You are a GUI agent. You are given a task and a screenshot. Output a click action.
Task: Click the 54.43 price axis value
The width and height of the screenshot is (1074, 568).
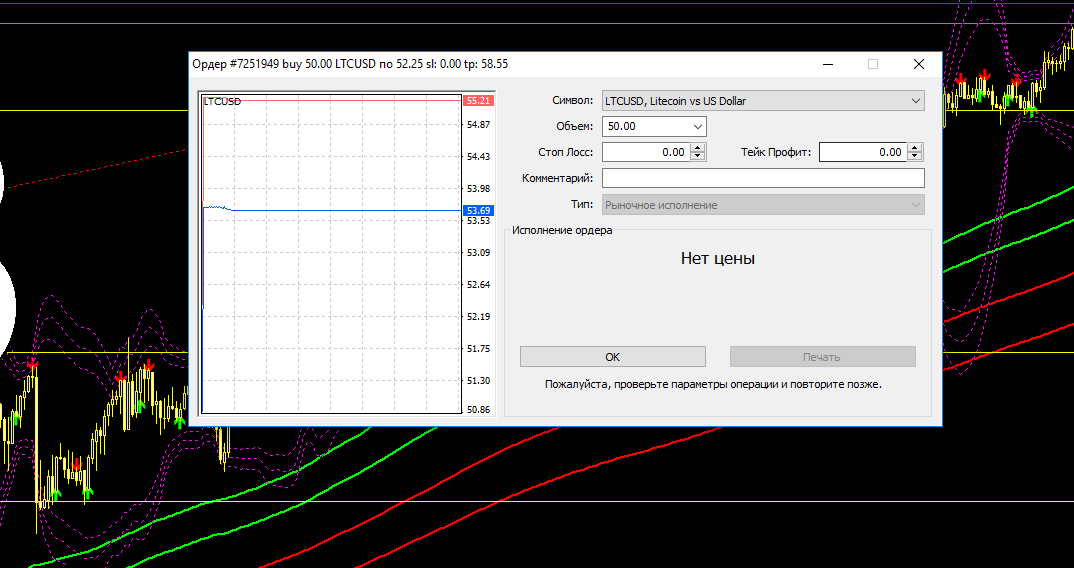tap(478, 157)
